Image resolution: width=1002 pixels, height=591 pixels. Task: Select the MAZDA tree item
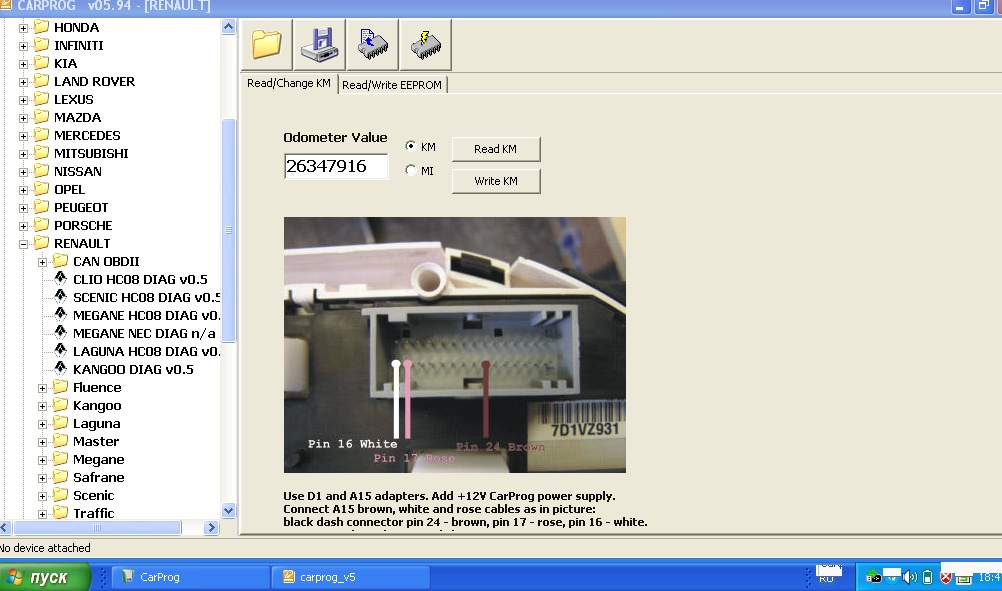77,117
